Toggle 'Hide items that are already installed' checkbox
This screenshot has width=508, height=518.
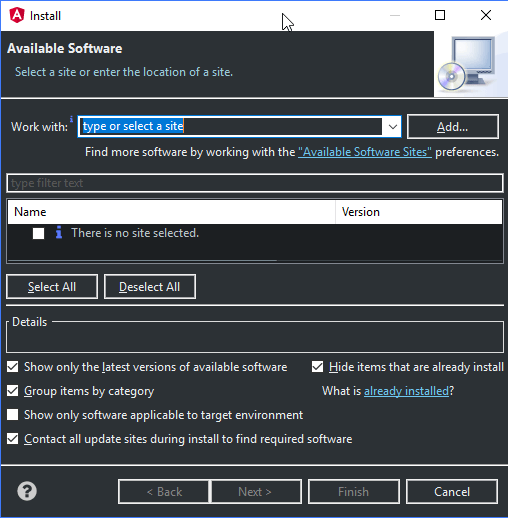click(317, 367)
